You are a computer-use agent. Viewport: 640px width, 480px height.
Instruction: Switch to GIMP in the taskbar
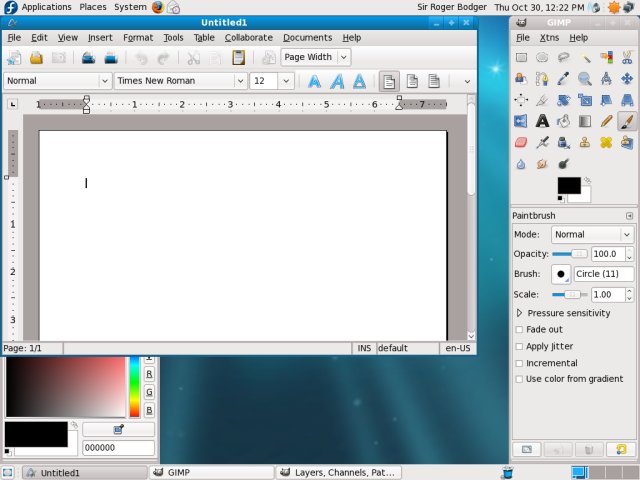click(211, 473)
